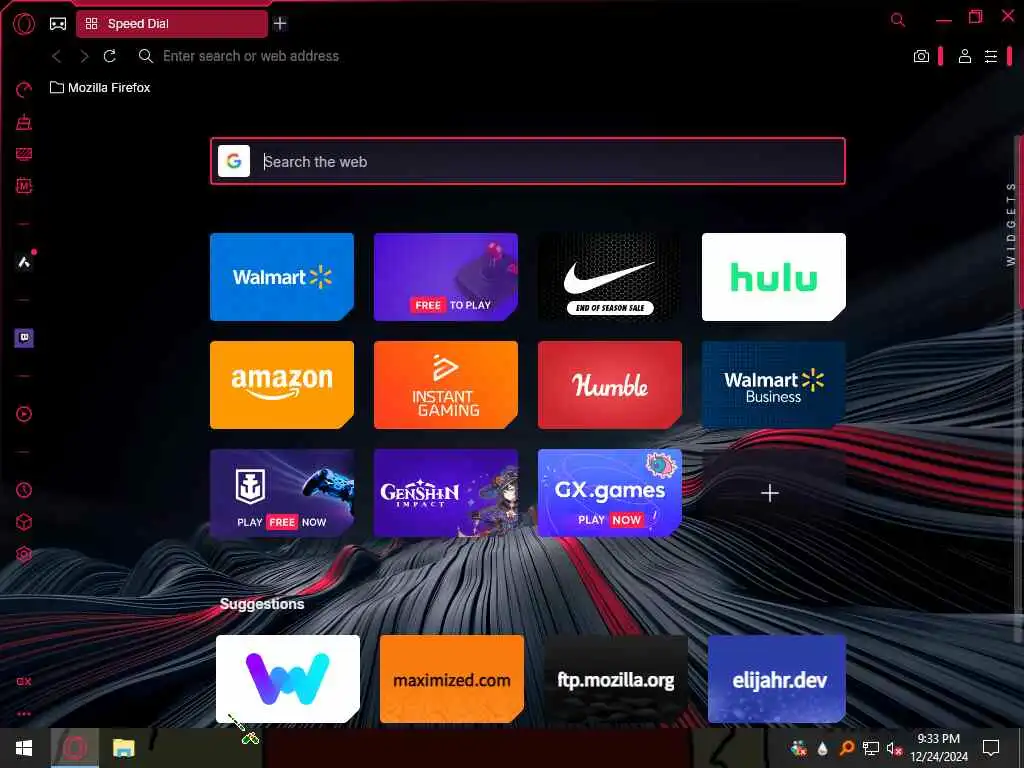Open Easy Setup sliders icon
The width and height of the screenshot is (1024, 768).
tap(991, 56)
